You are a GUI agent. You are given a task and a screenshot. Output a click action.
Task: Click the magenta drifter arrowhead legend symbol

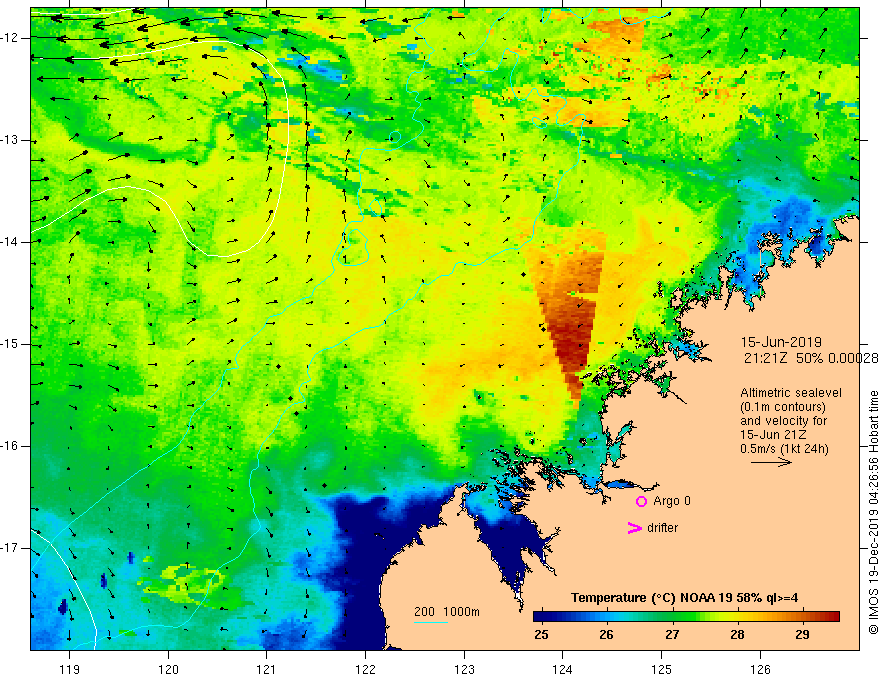(634, 528)
